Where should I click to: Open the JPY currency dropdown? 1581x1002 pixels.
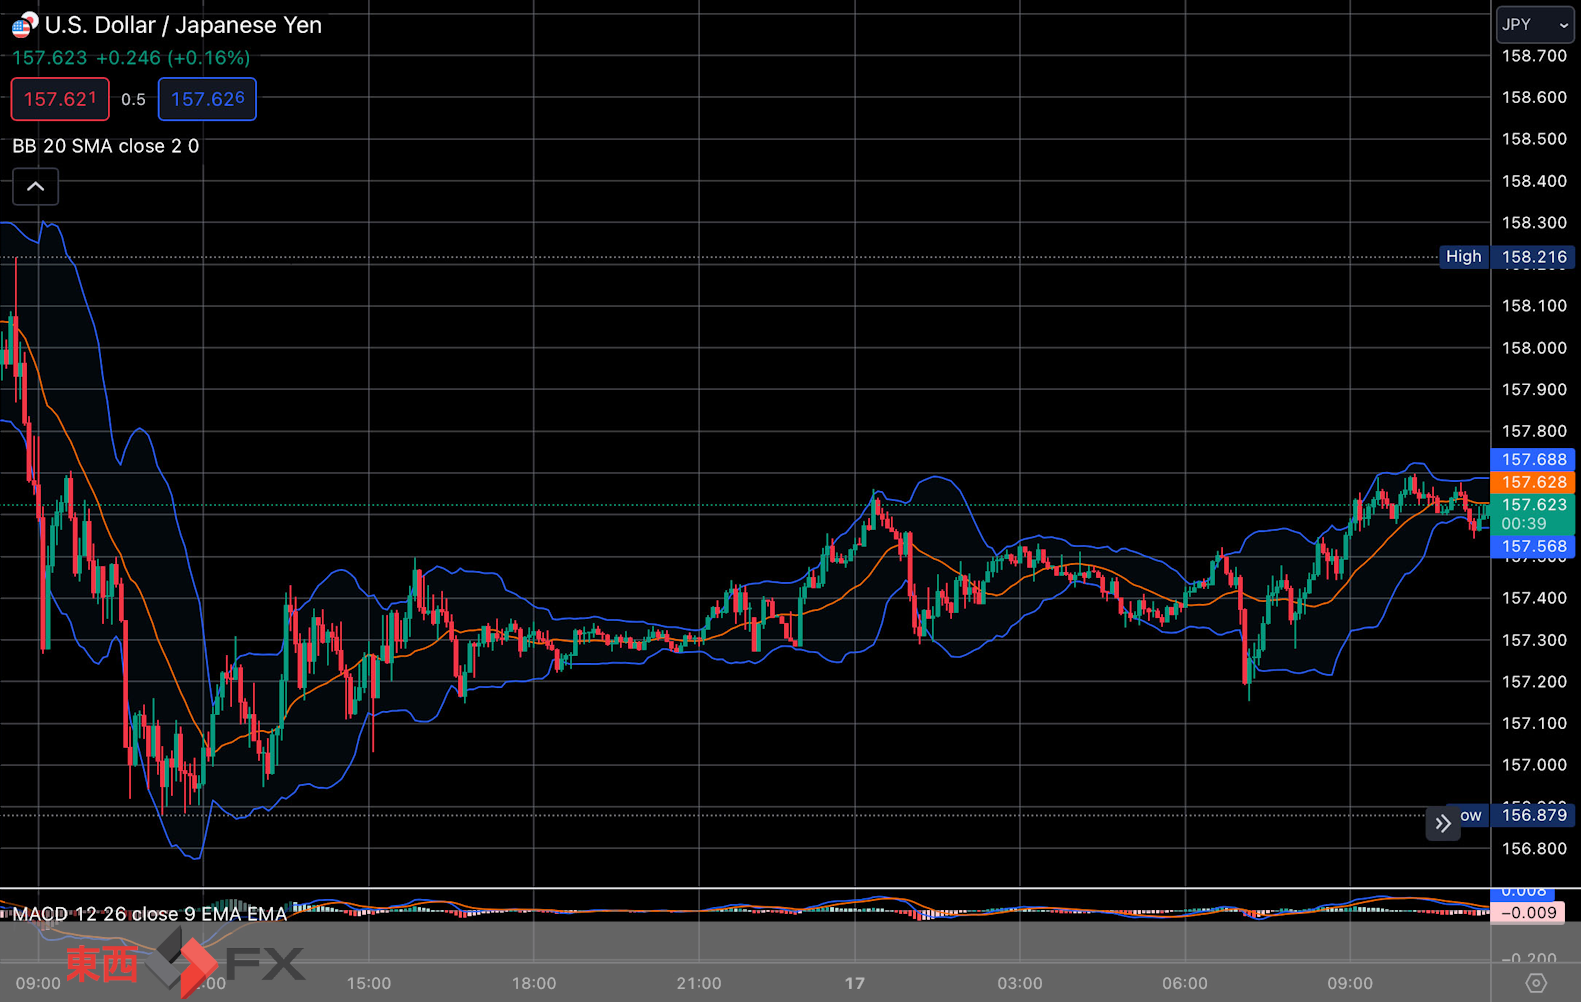(x=1535, y=25)
